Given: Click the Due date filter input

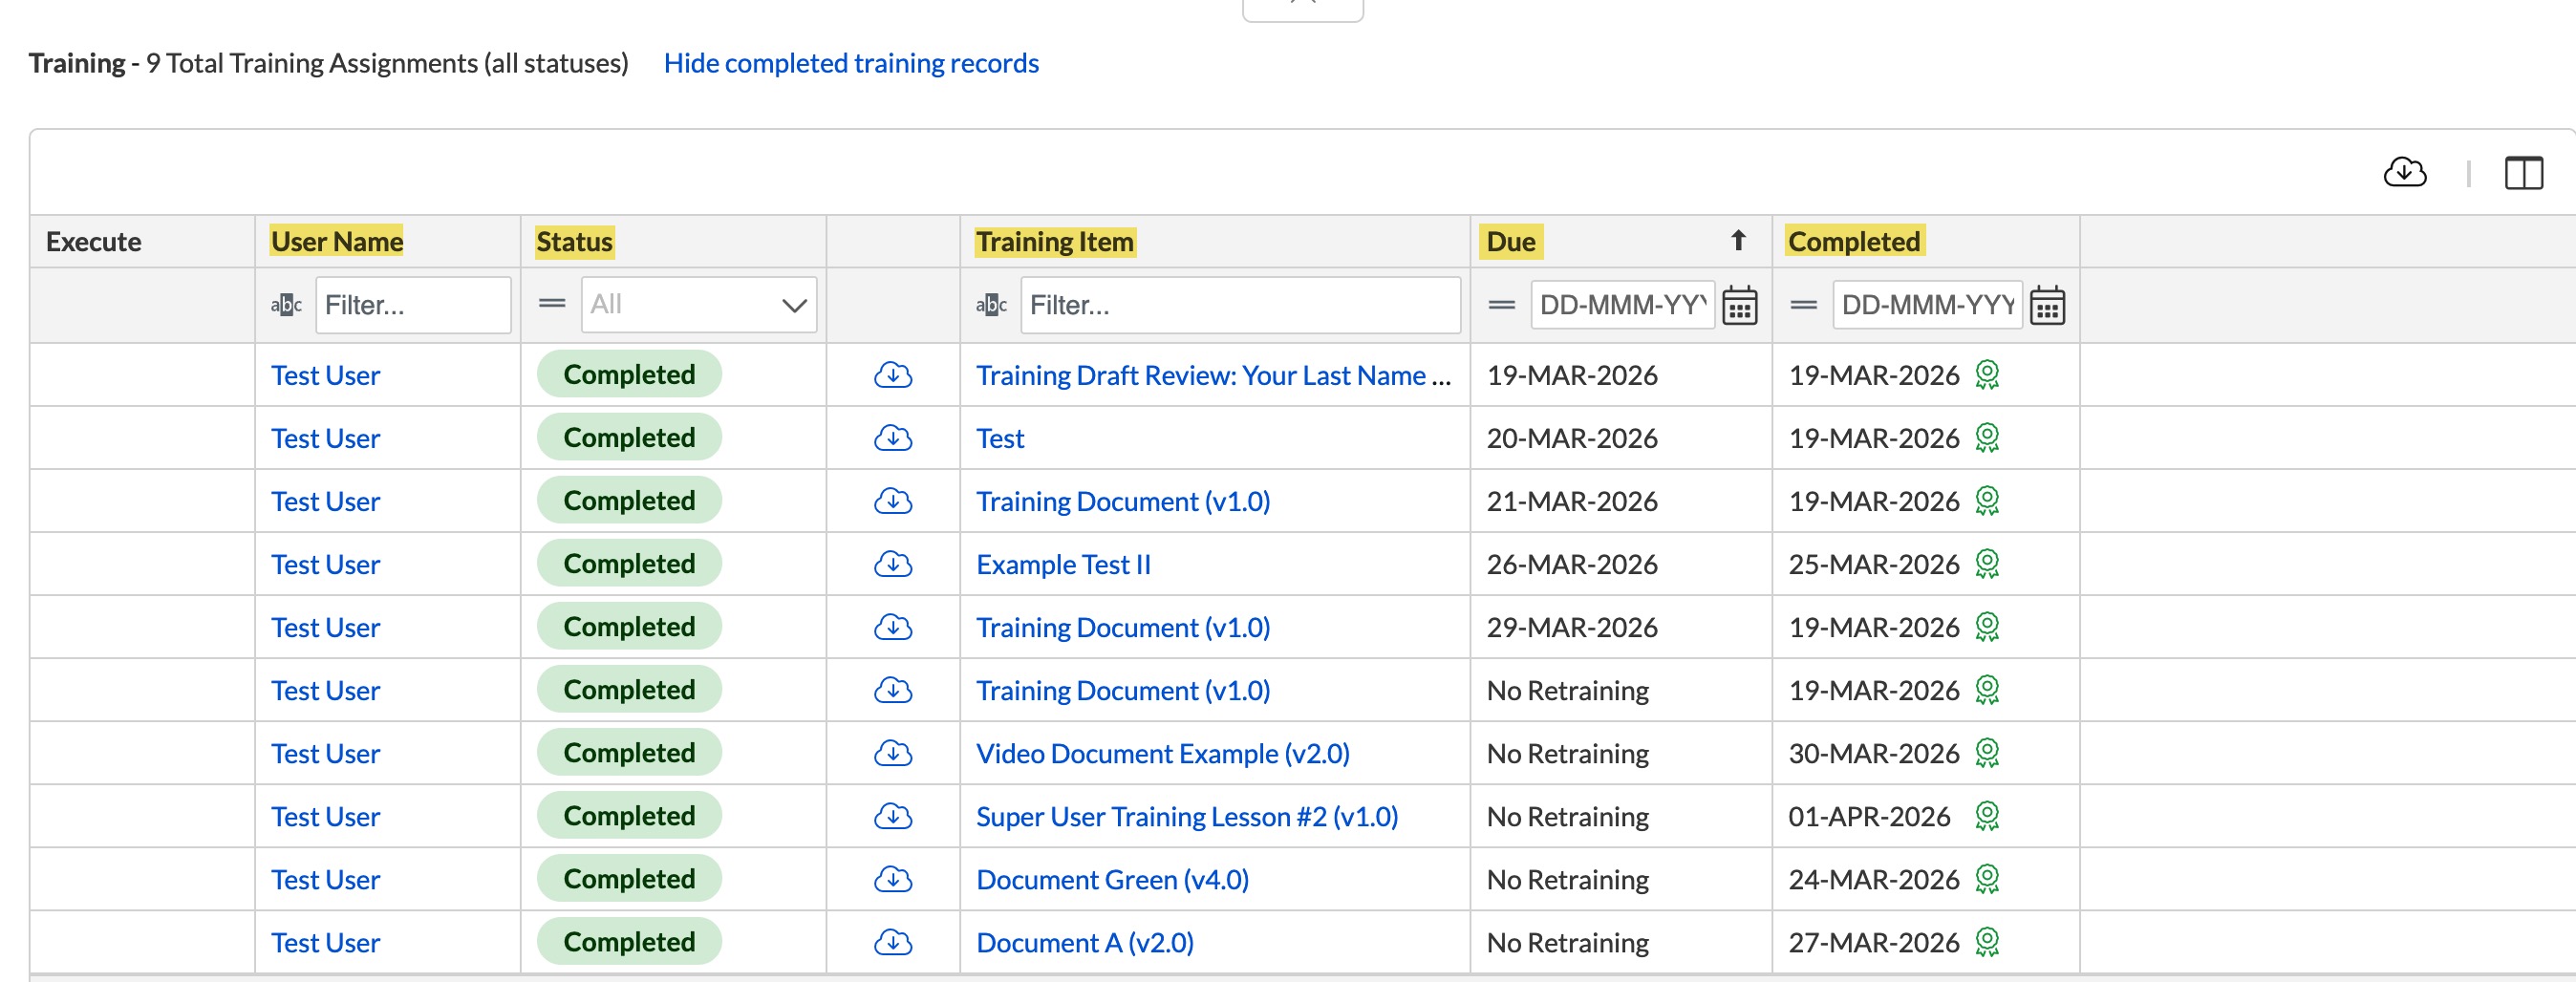Looking at the screenshot, I should [1622, 304].
